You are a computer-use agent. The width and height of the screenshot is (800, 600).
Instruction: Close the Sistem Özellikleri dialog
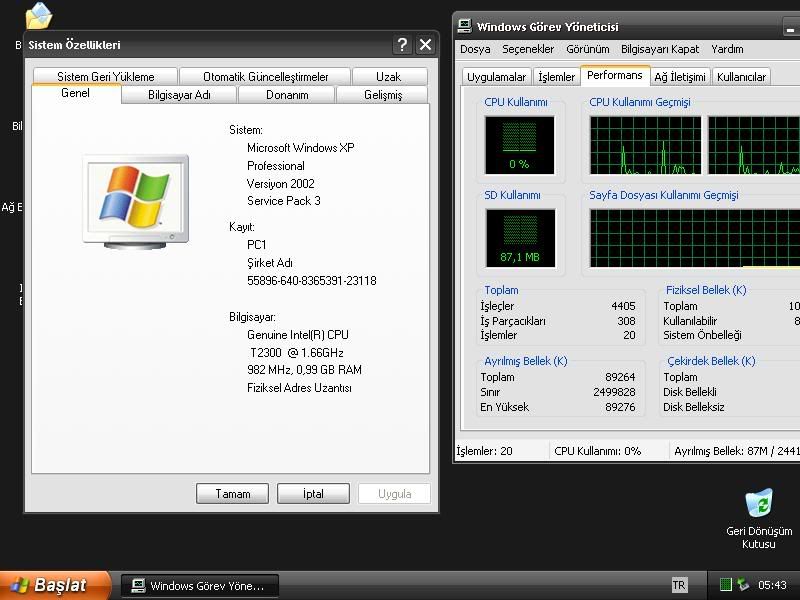pos(426,45)
